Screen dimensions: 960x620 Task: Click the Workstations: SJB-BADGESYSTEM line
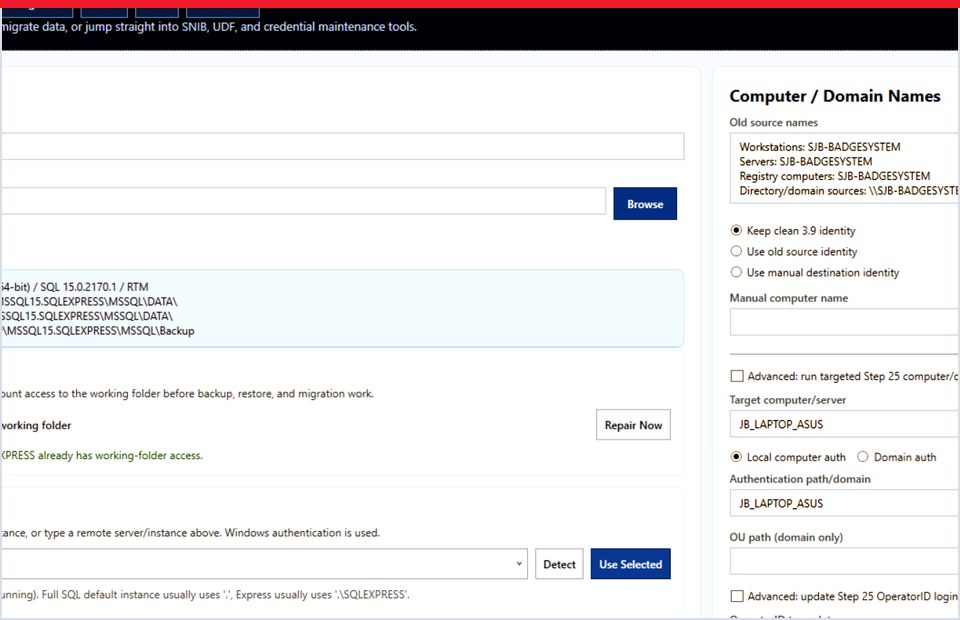820,147
